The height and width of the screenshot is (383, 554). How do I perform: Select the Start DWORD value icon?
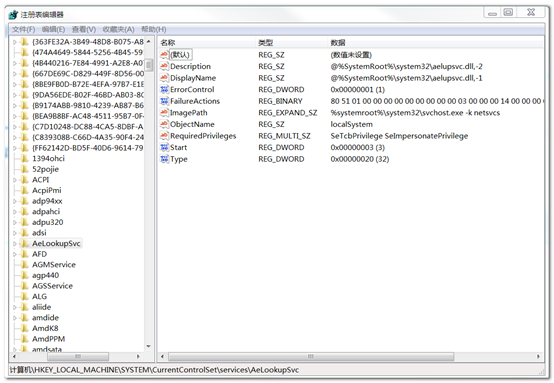[164, 147]
